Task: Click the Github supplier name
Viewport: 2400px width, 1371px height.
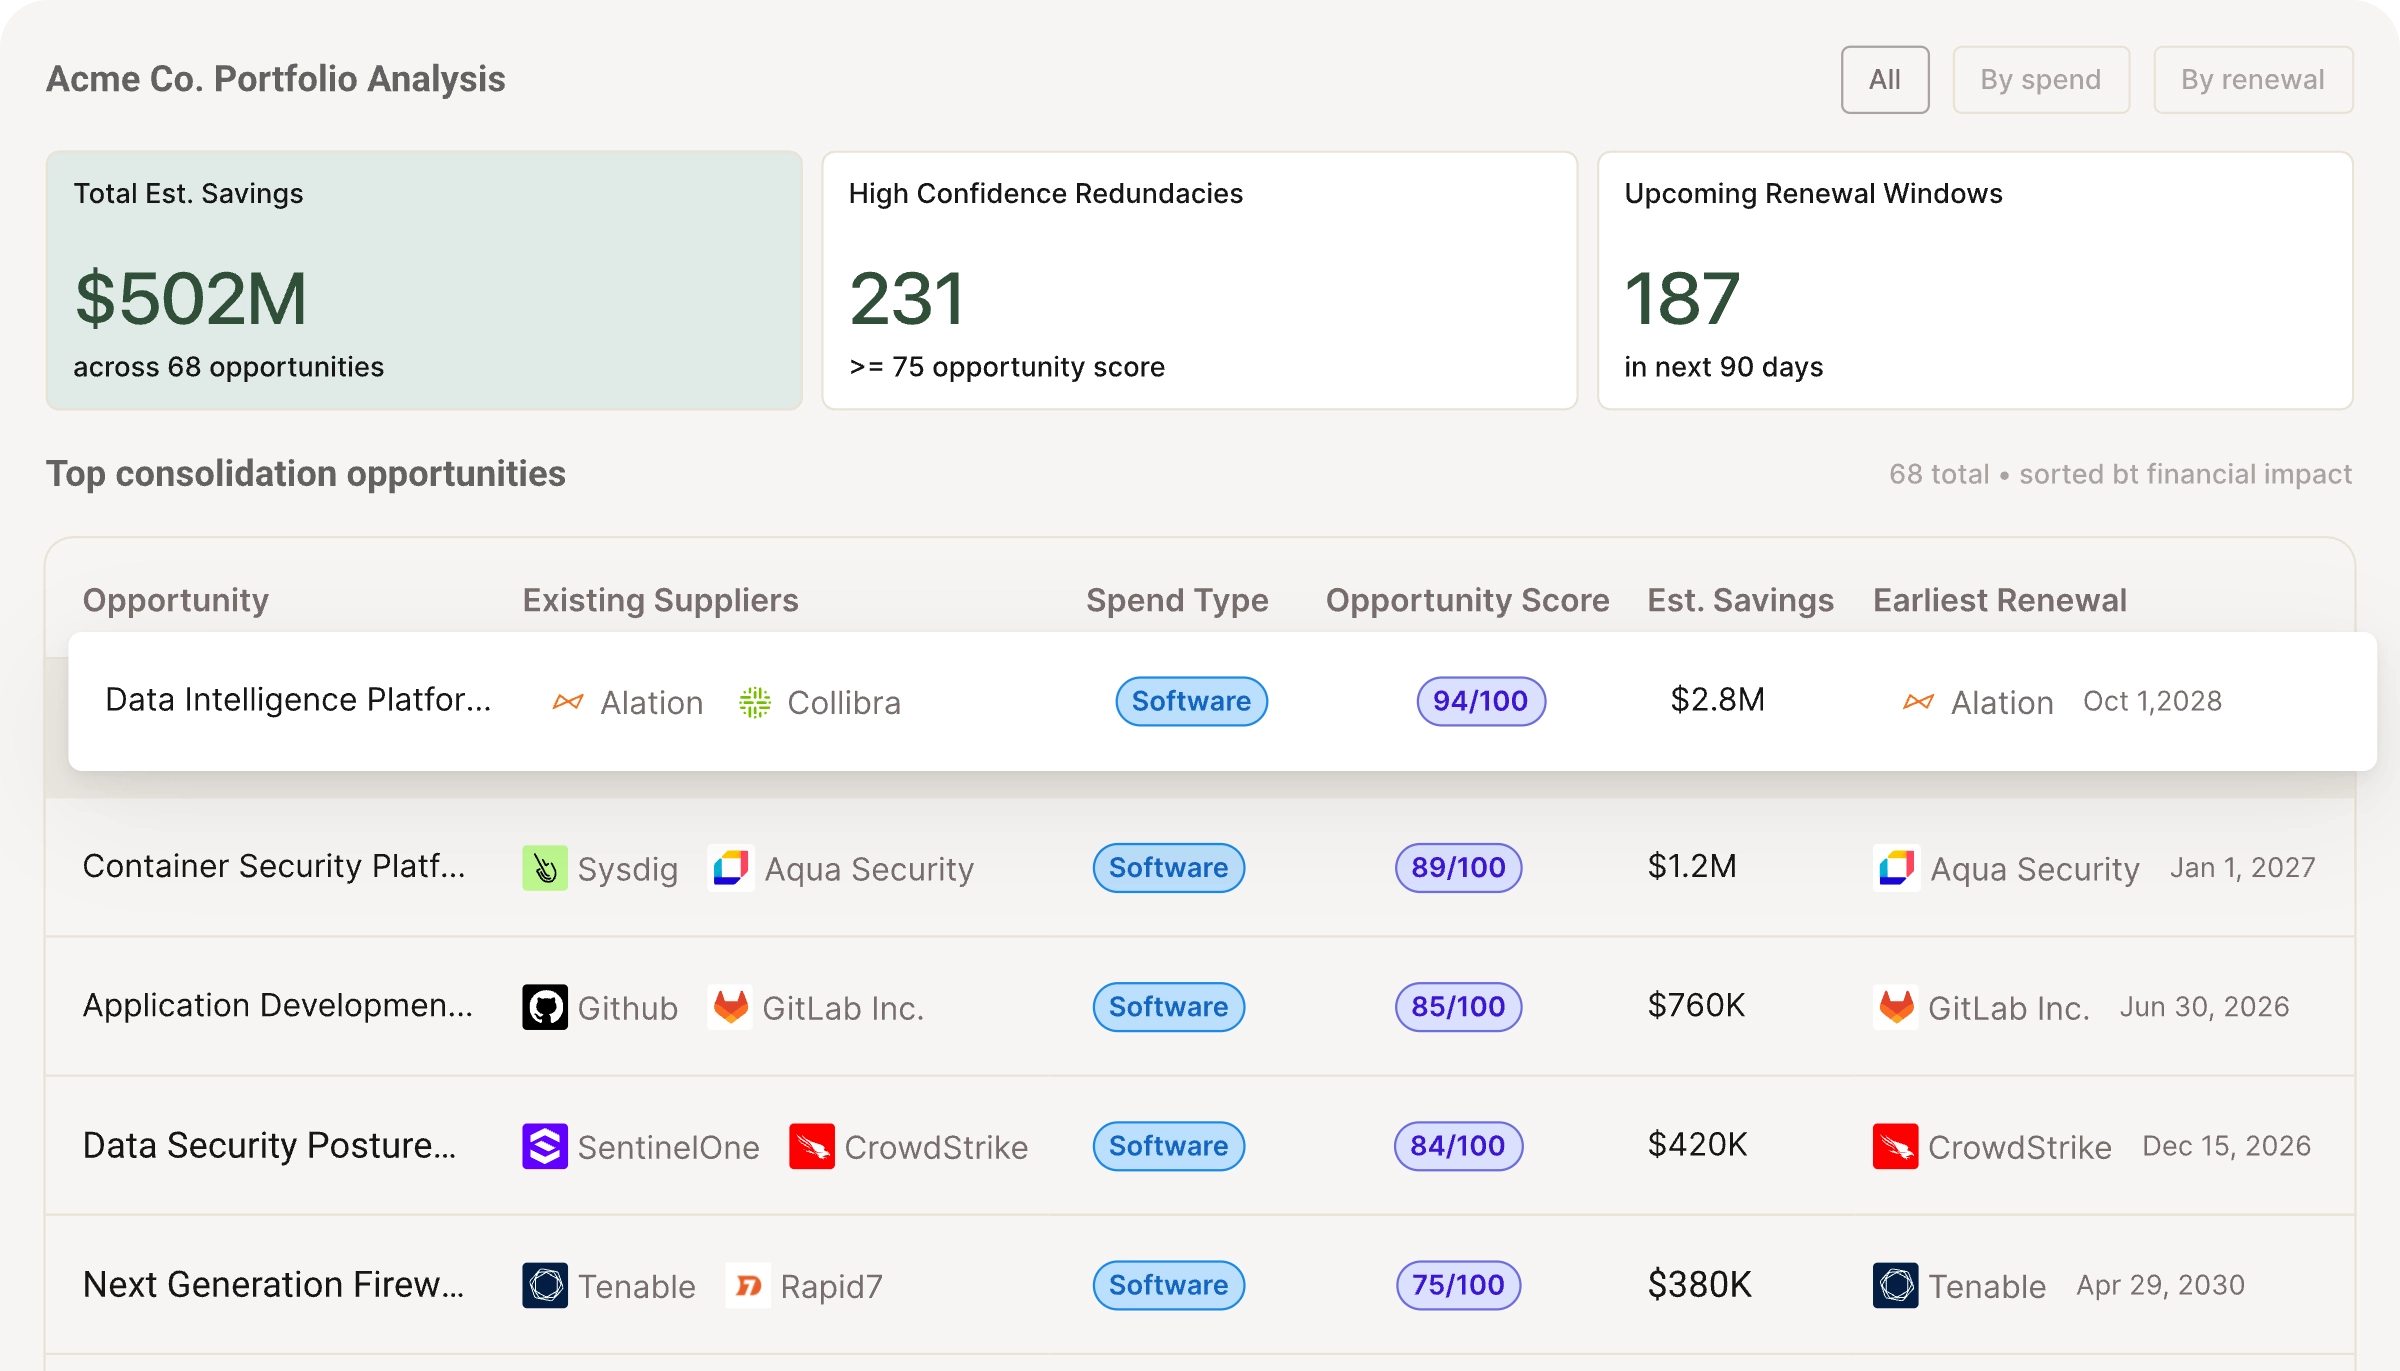Action: 627,1008
